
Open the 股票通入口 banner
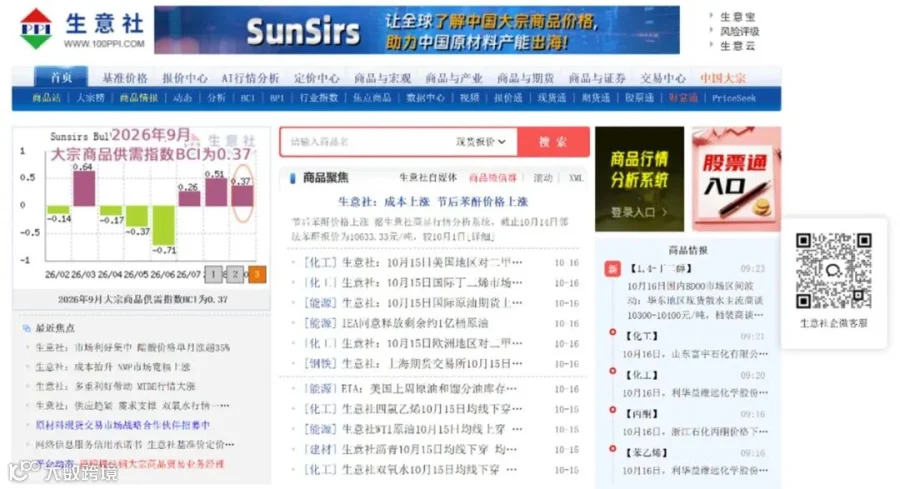[x=736, y=179]
